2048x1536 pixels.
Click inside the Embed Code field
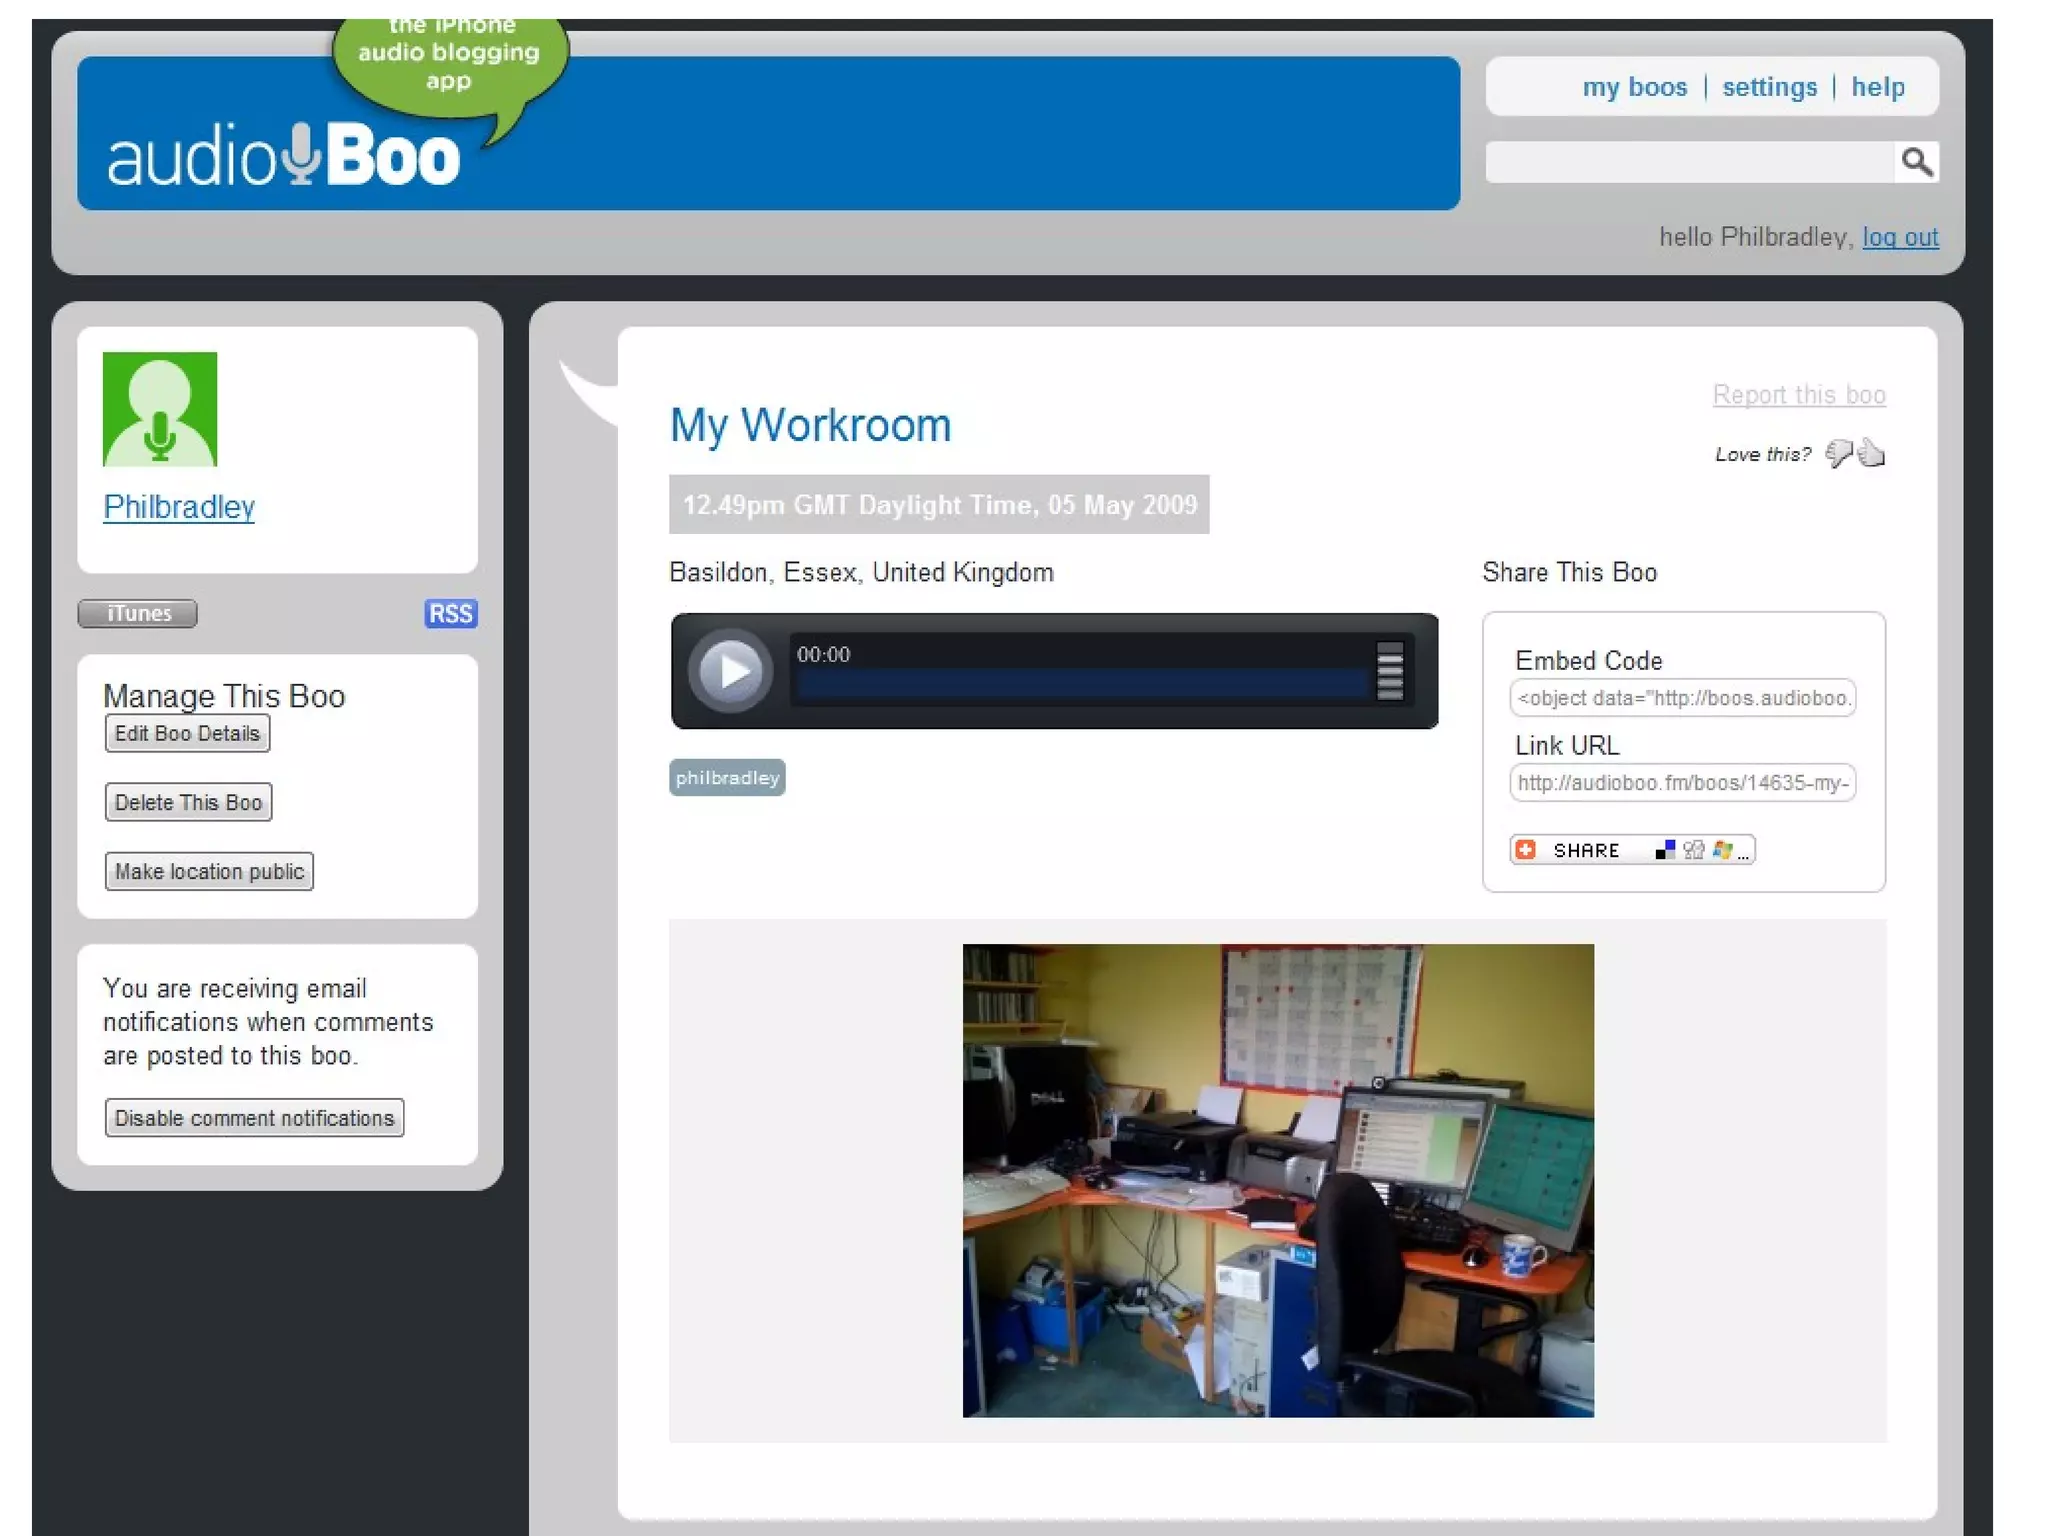1682,698
